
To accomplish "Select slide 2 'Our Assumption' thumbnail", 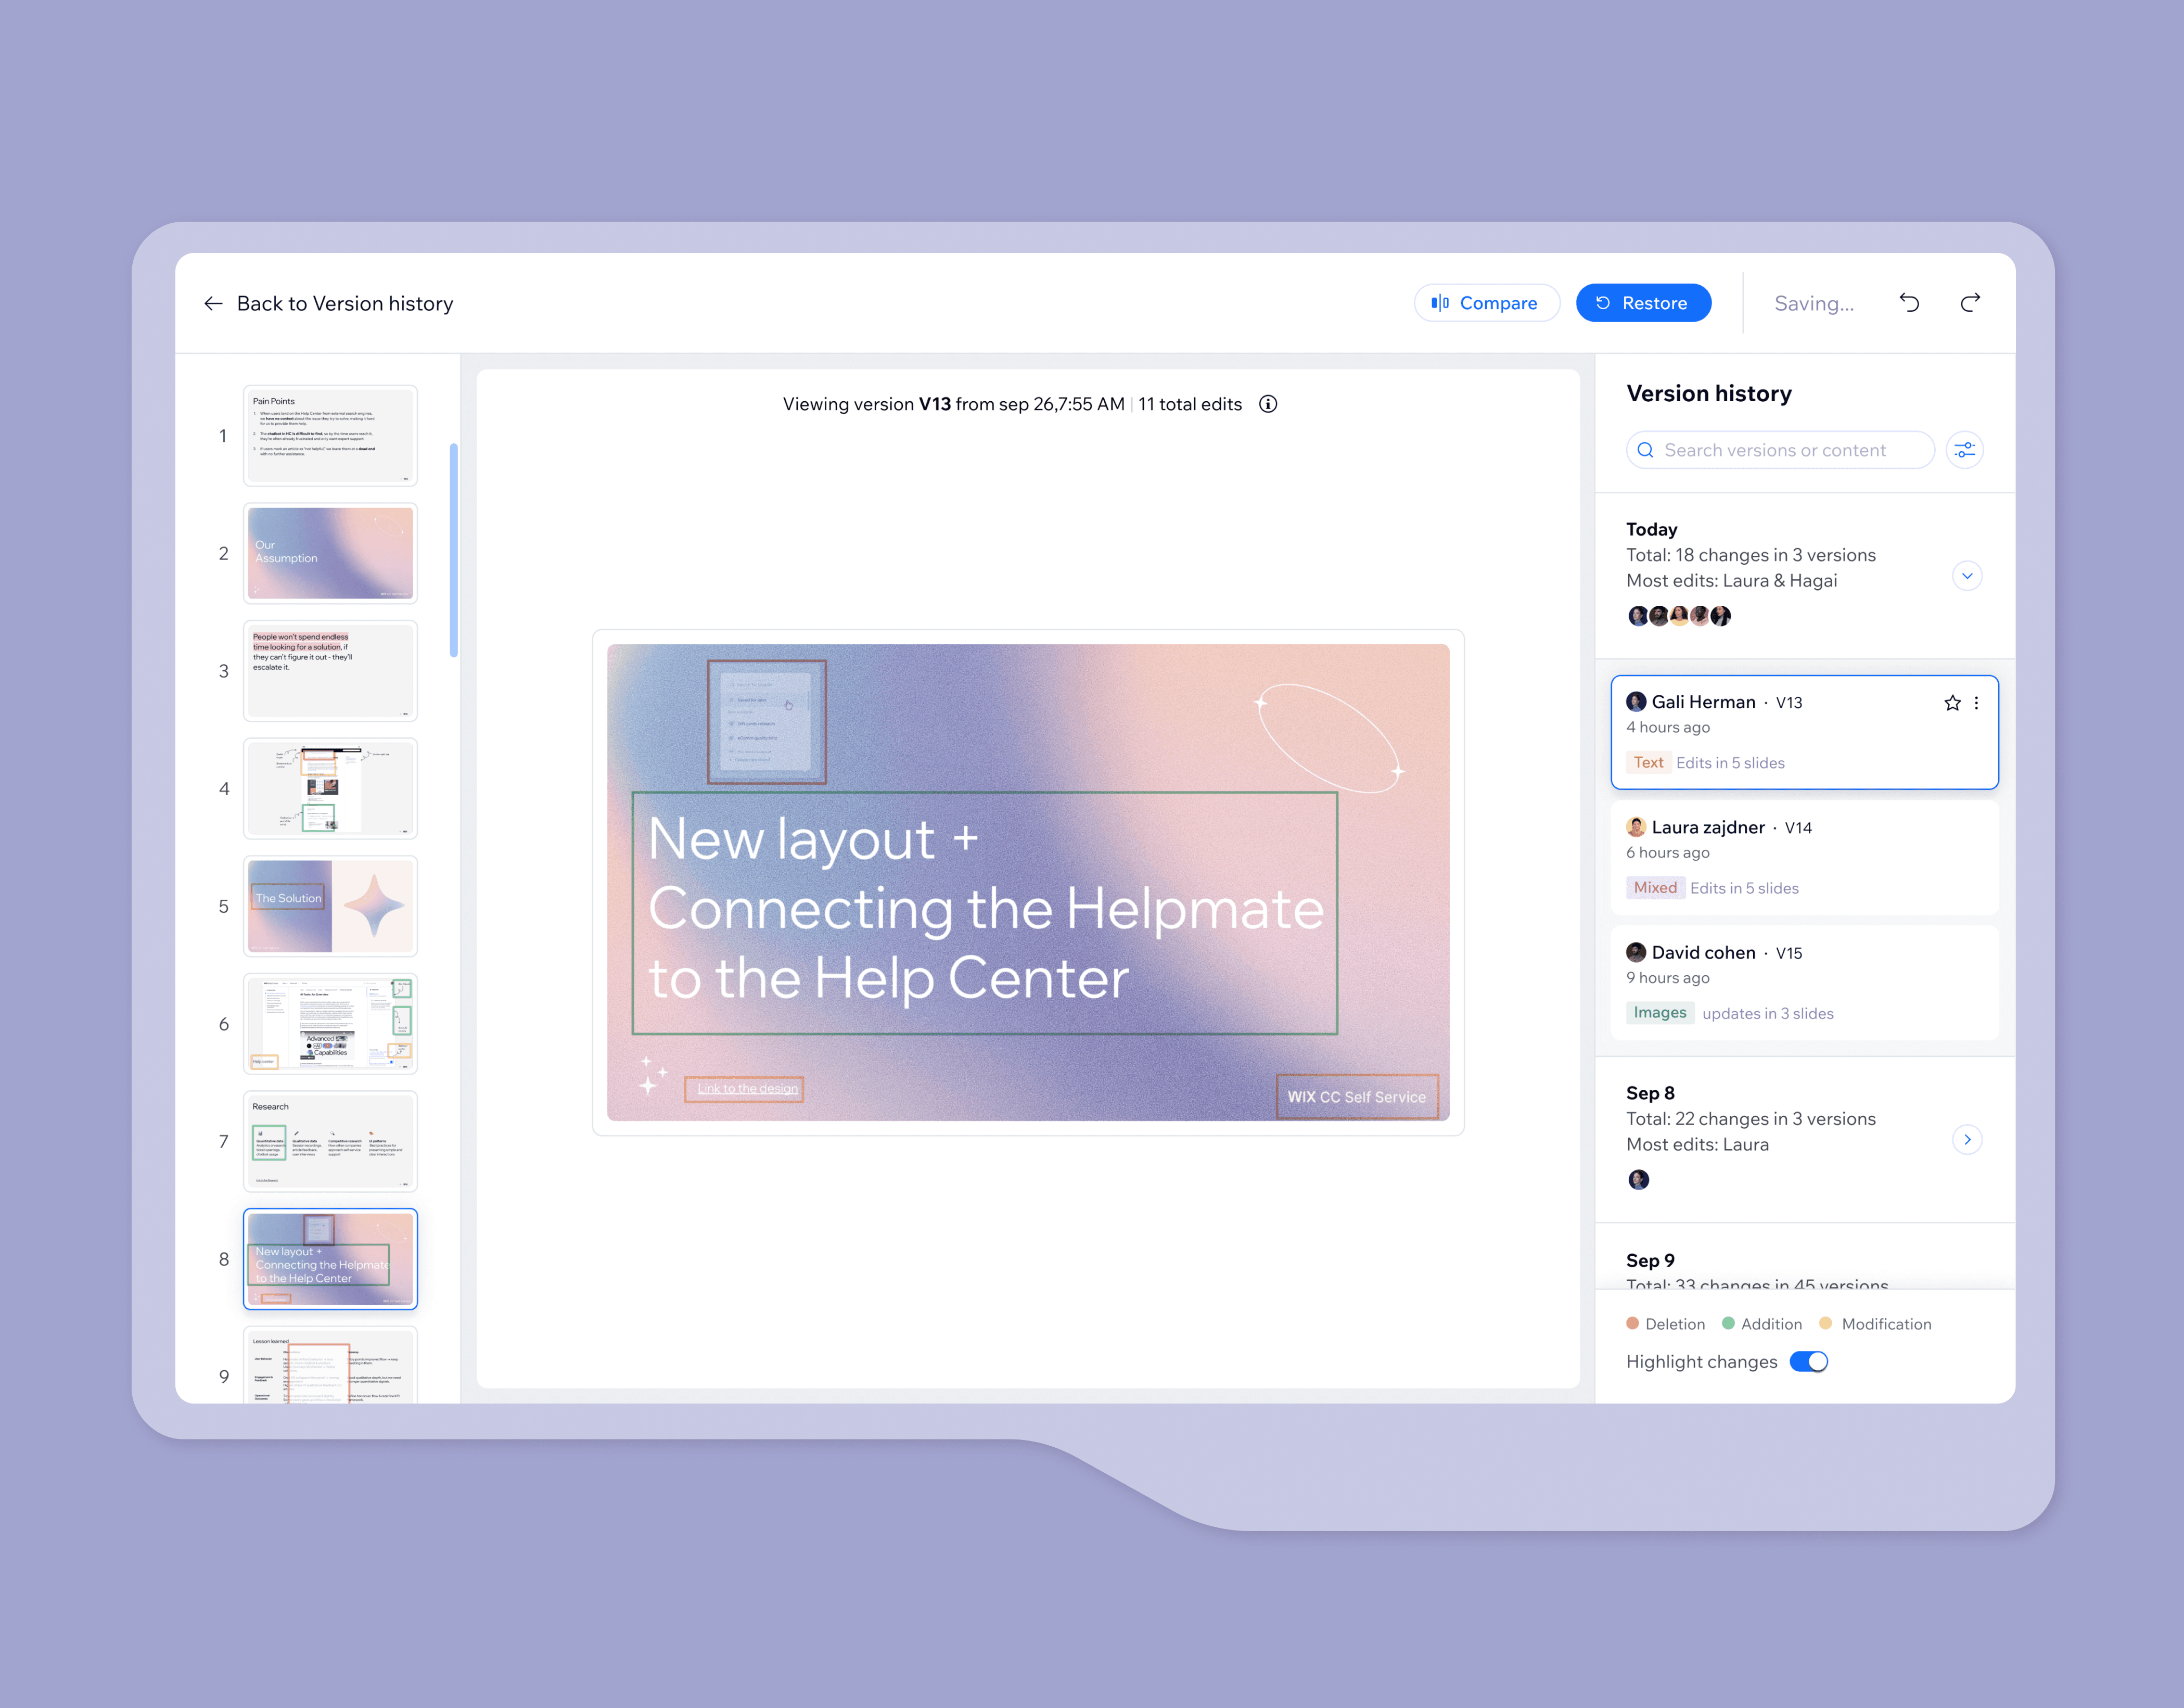I will coord(330,553).
